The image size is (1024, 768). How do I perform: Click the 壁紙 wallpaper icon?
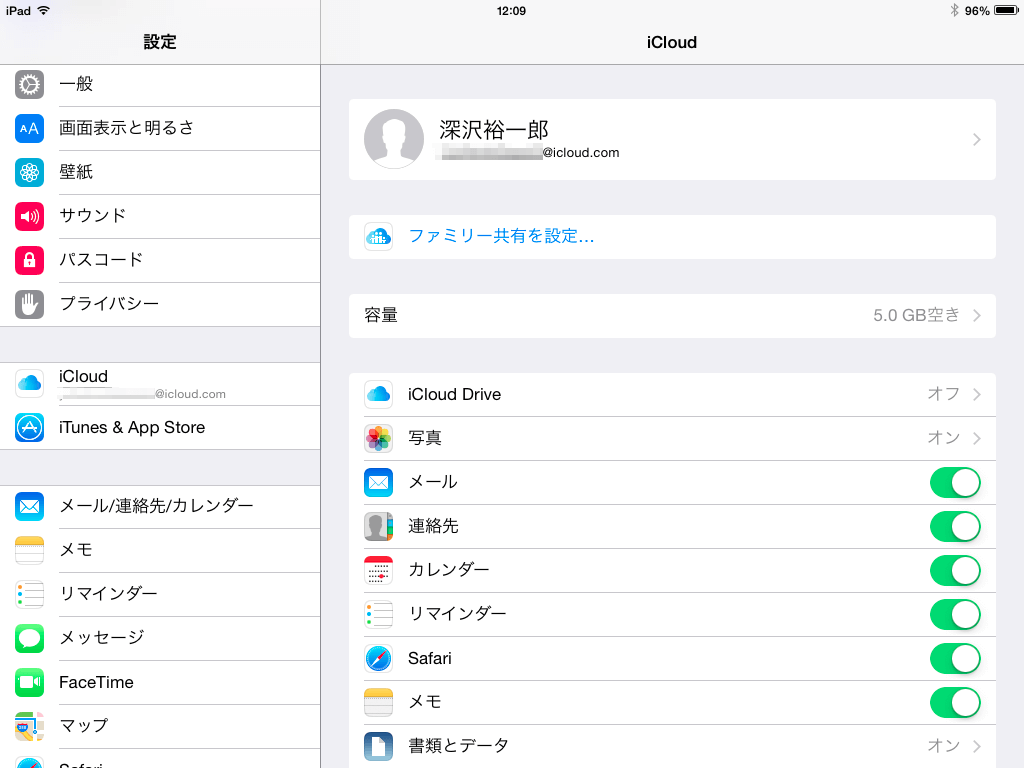coord(28,172)
